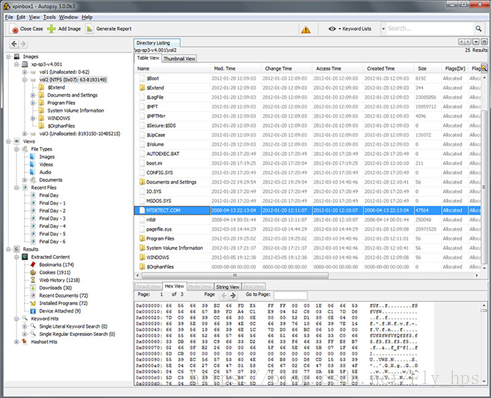
Task: Click the Audio file type icon
Action: (x=33, y=172)
